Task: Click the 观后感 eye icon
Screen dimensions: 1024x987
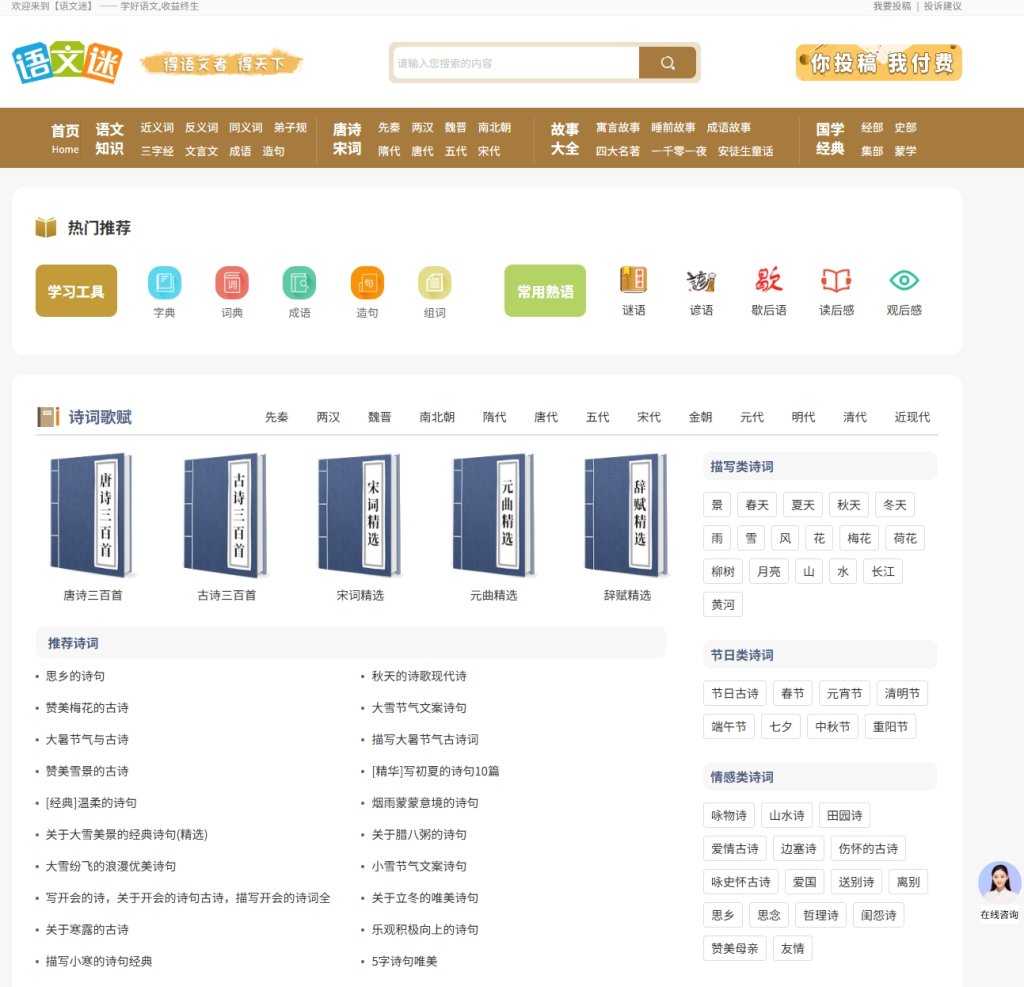Action: click(x=904, y=281)
